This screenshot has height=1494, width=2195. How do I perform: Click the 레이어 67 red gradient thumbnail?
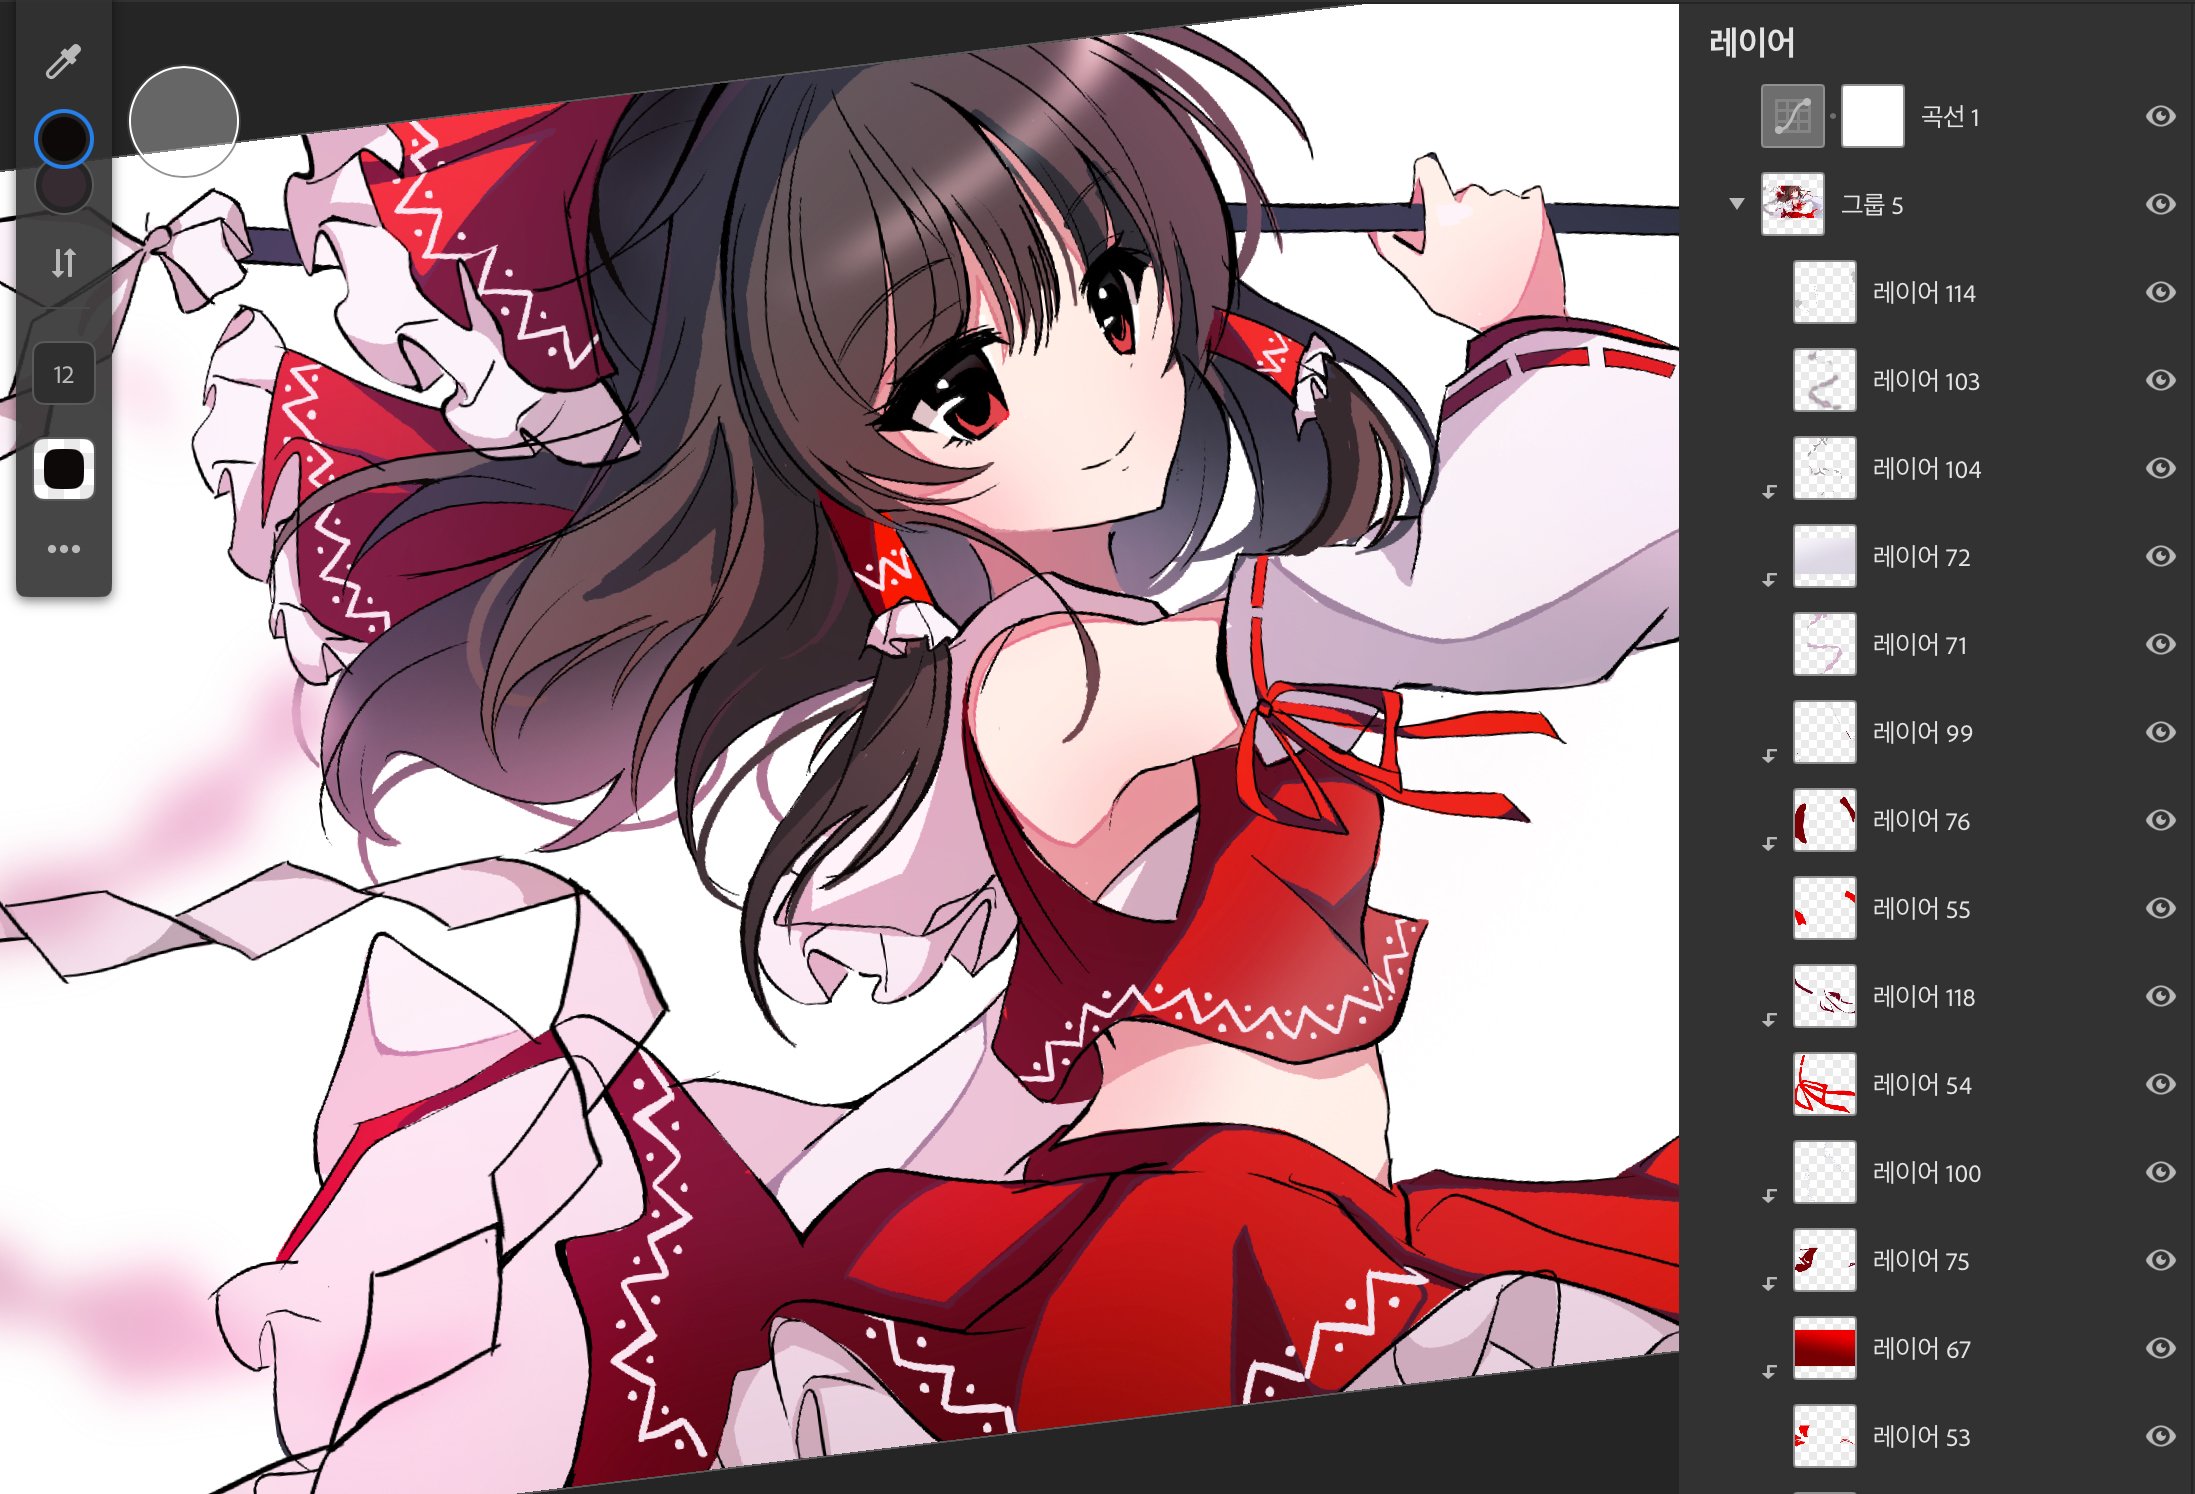pos(1824,1348)
